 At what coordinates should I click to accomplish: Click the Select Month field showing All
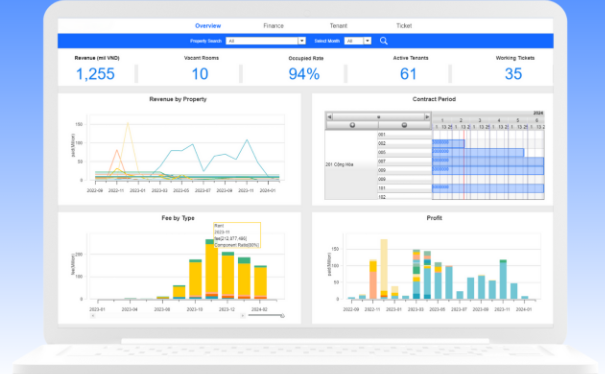(x=354, y=41)
